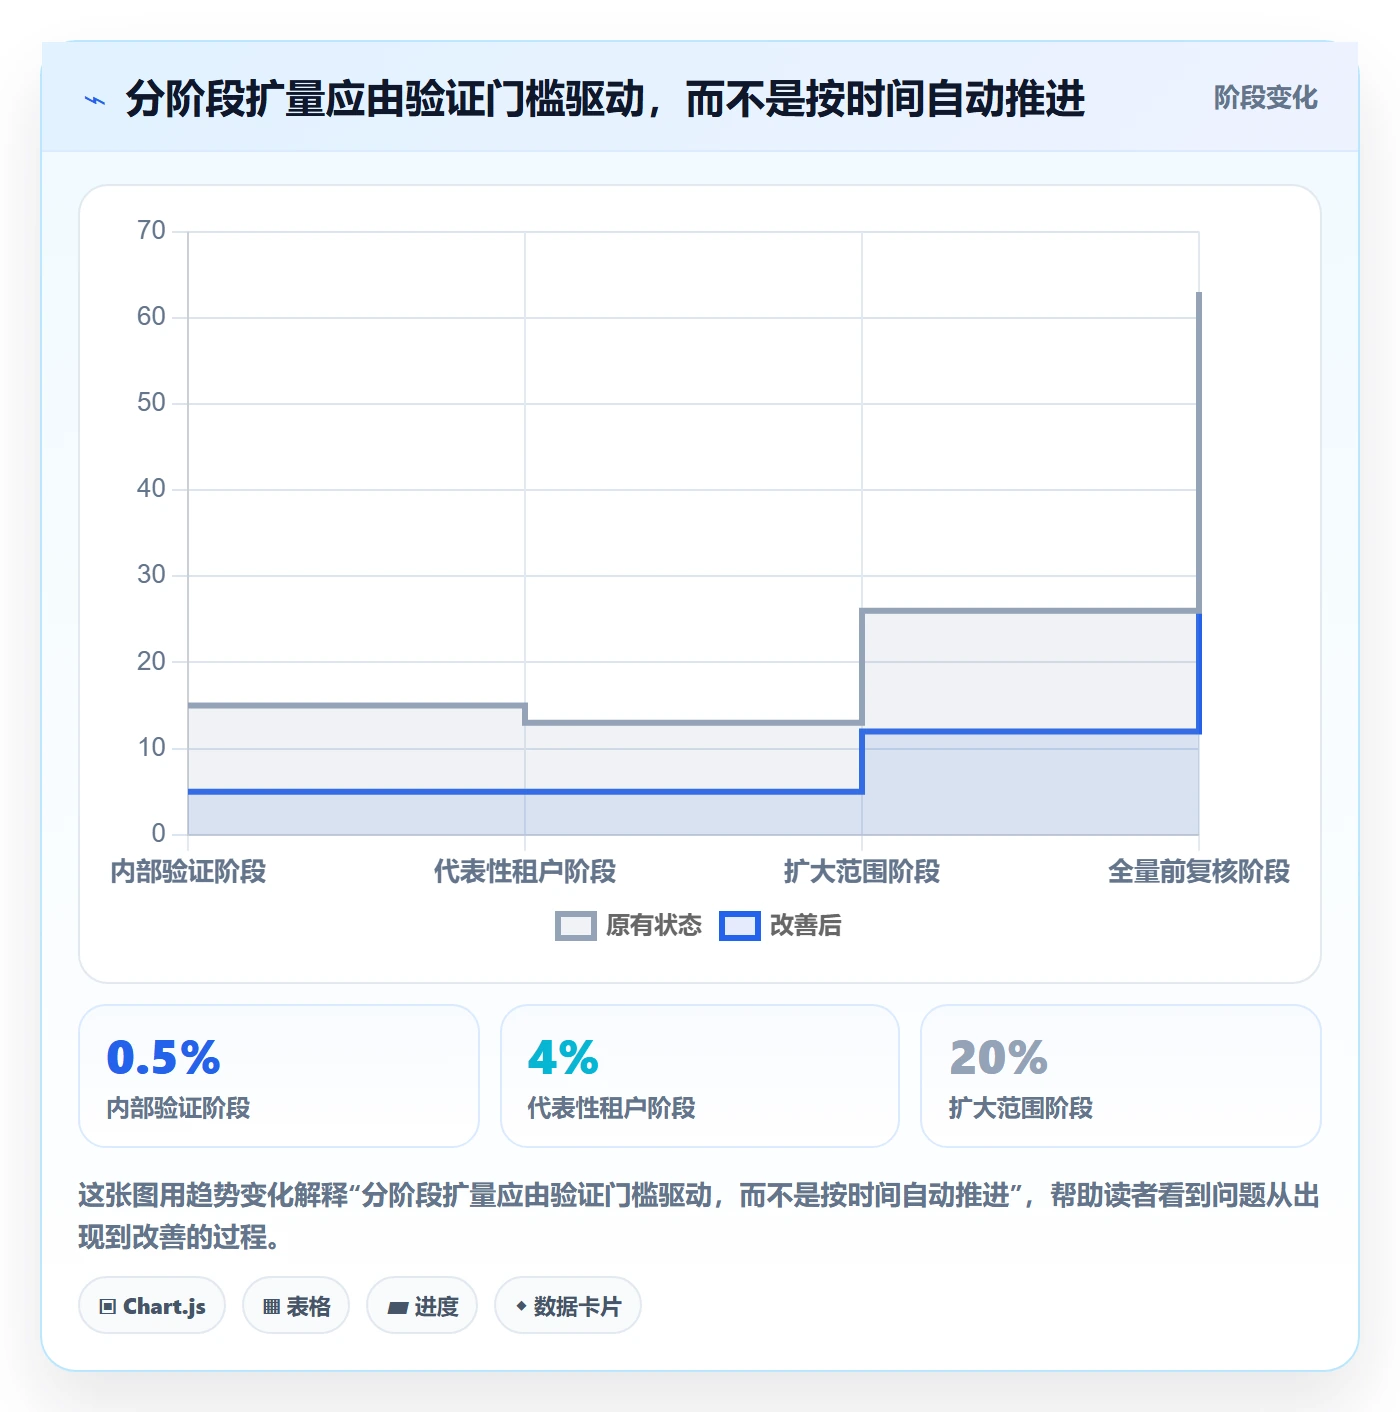Click the y-axis tick label 30
1400x1412 pixels.
[151, 575]
